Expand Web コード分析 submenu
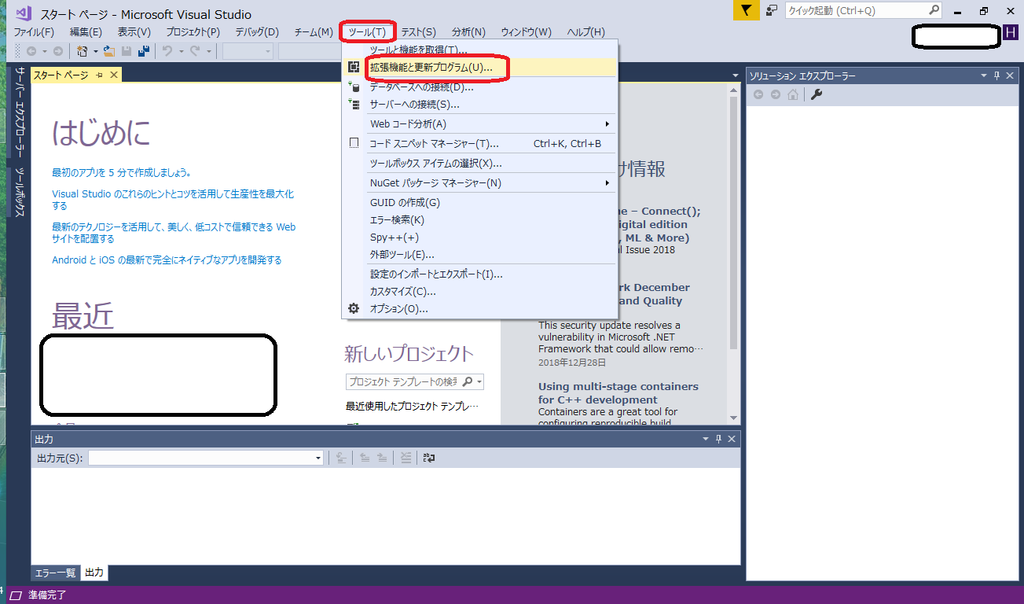 [607, 124]
